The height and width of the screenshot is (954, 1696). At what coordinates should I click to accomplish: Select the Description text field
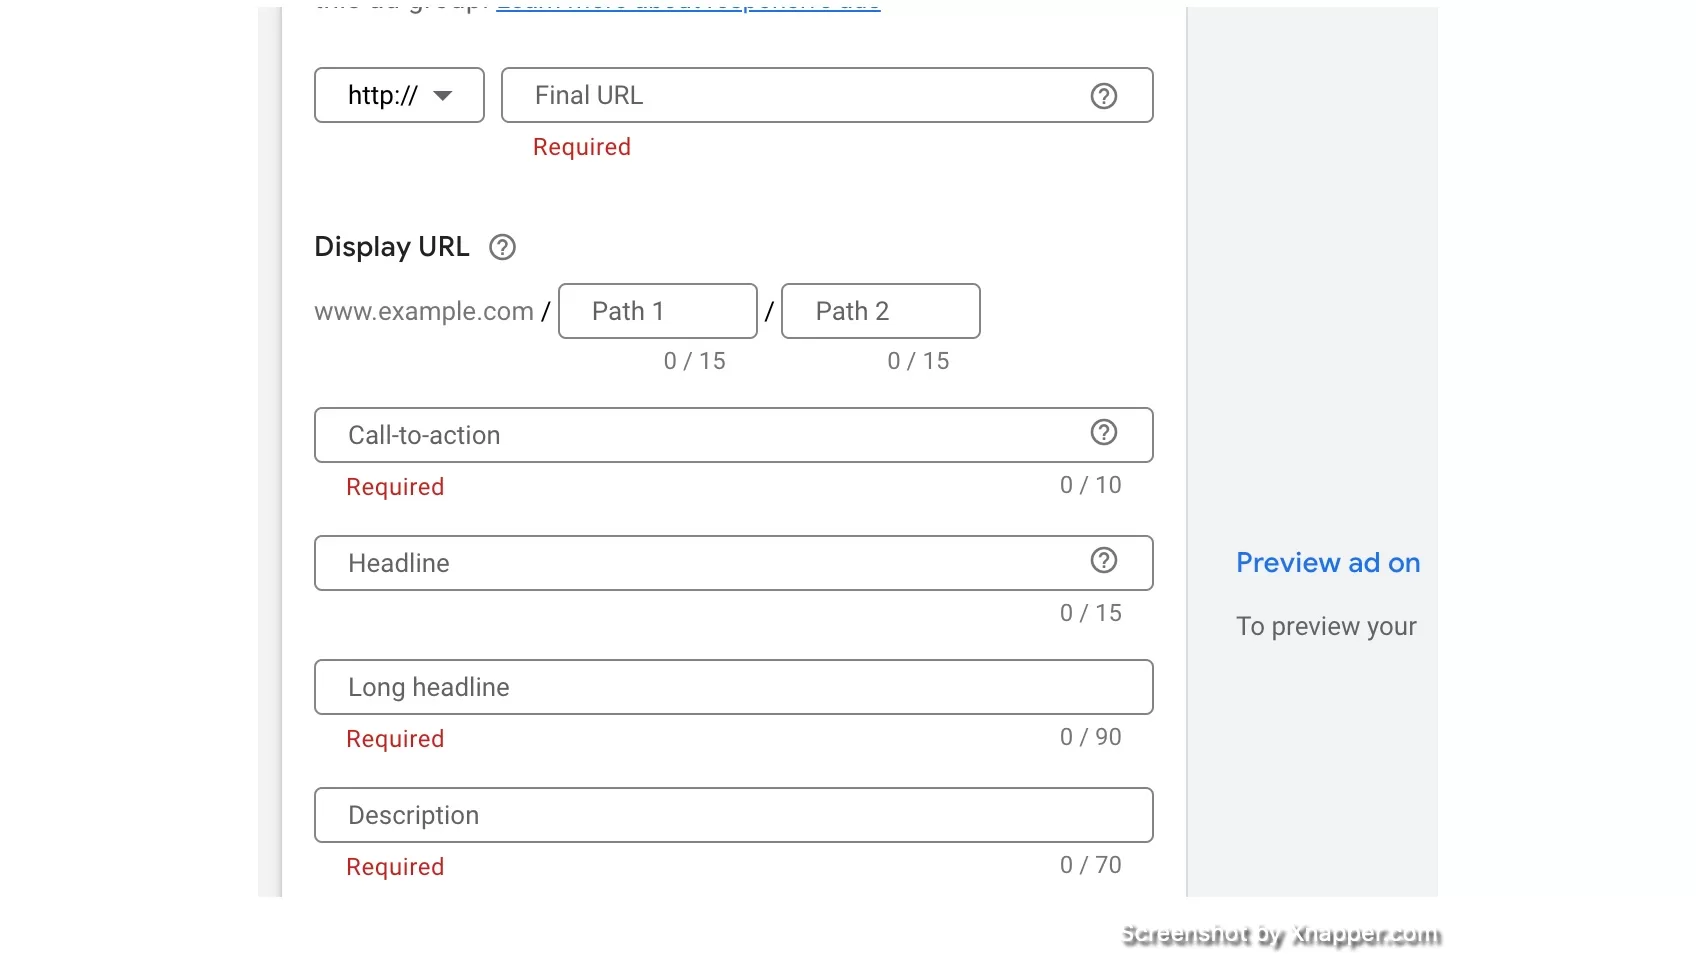[734, 815]
